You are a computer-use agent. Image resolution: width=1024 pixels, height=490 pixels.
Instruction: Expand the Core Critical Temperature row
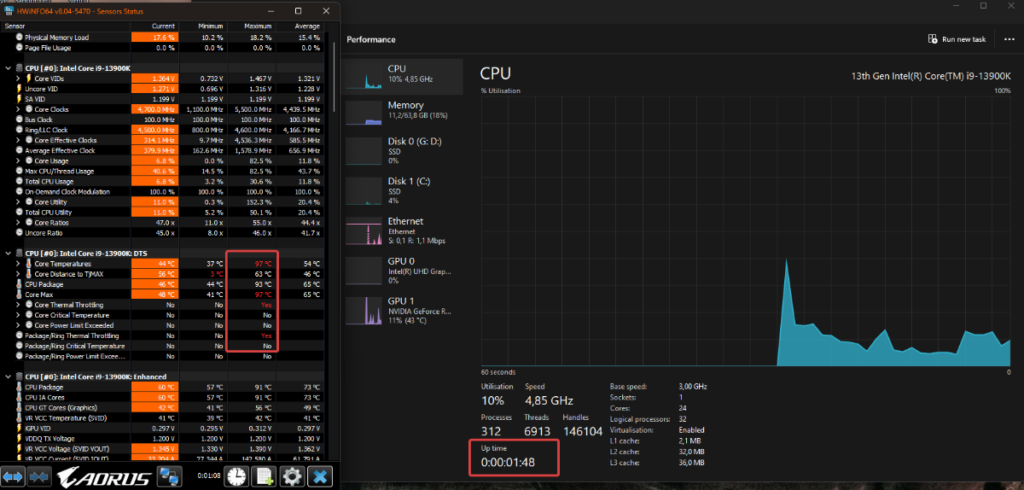pyautogui.click(x=18, y=315)
